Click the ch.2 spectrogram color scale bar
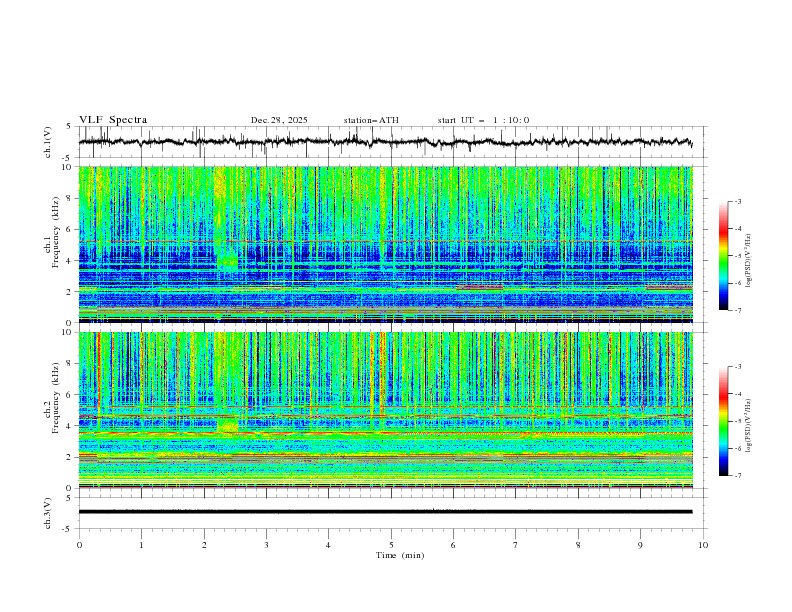 coord(723,421)
